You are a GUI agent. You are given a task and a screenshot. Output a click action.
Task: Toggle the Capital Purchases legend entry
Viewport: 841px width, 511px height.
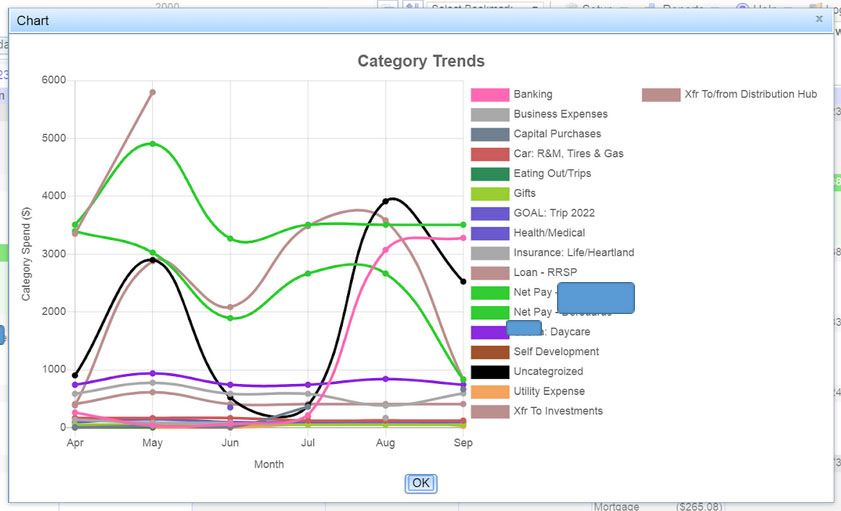490,134
